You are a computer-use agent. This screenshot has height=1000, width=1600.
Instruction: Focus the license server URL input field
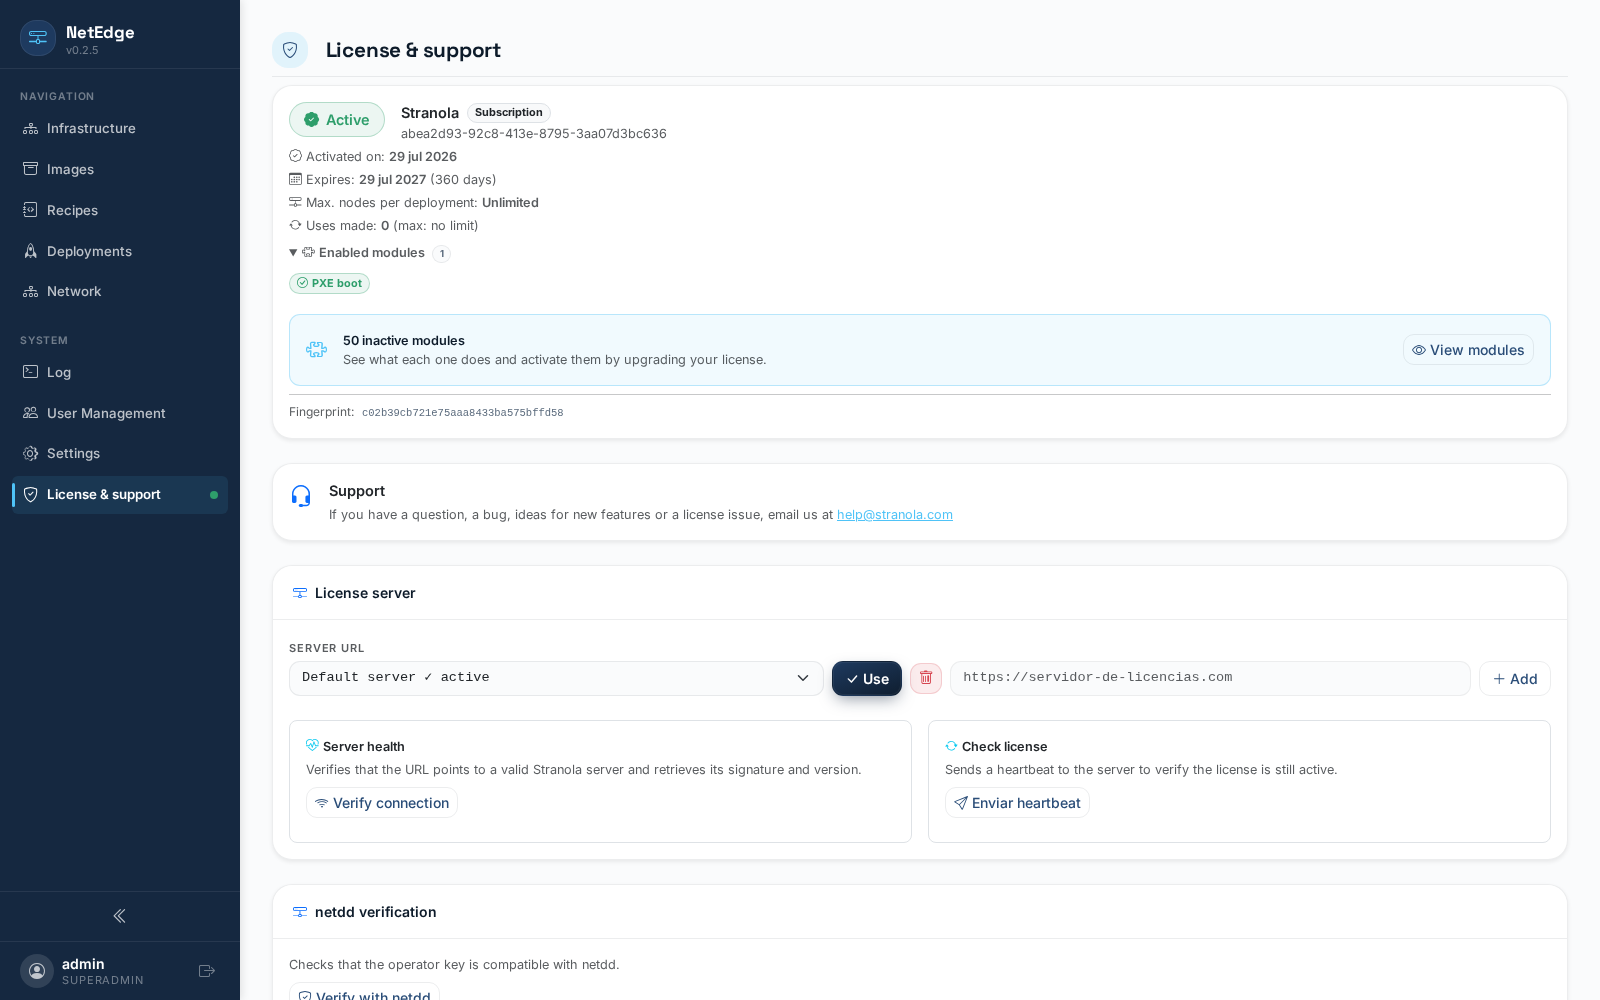coord(1210,678)
